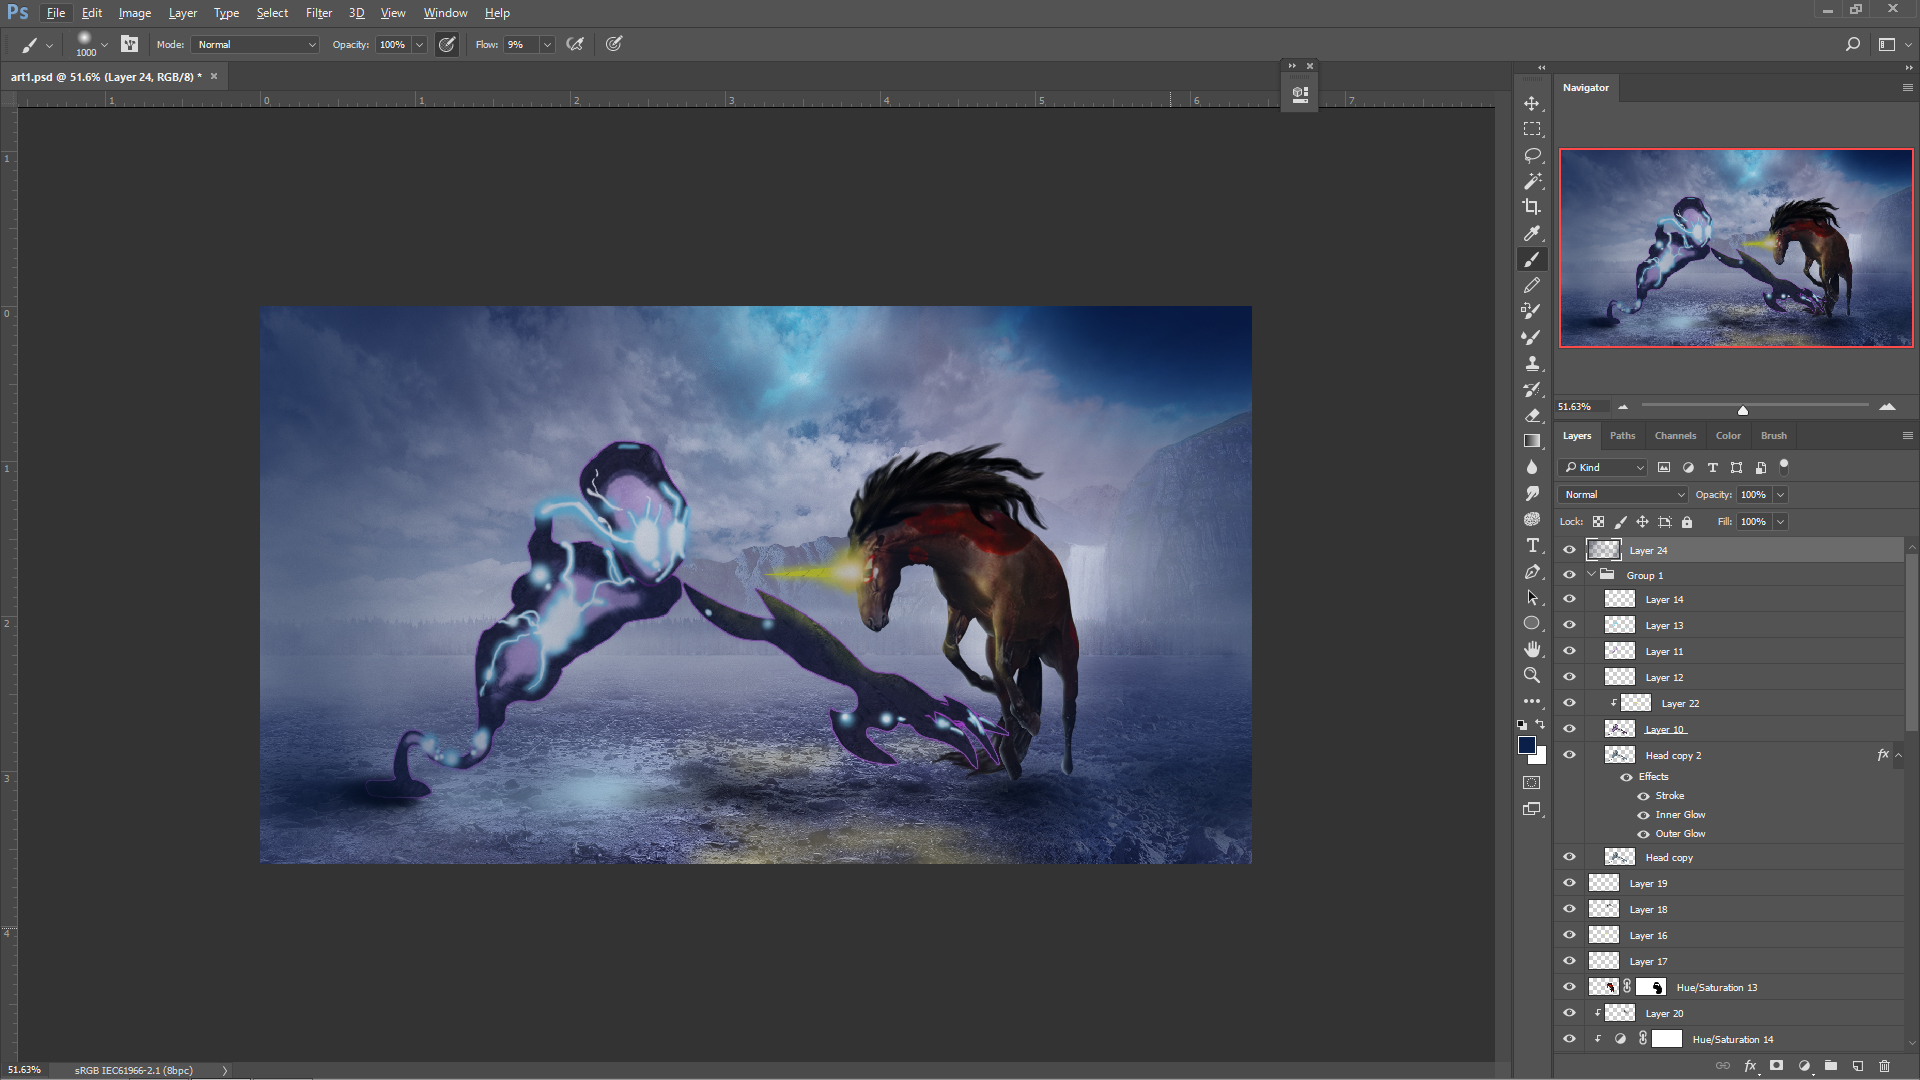The image size is (1920, 1080).
Task: Hide the Stroke effect
Action: pyautogui.click(x=1643, y=796)
